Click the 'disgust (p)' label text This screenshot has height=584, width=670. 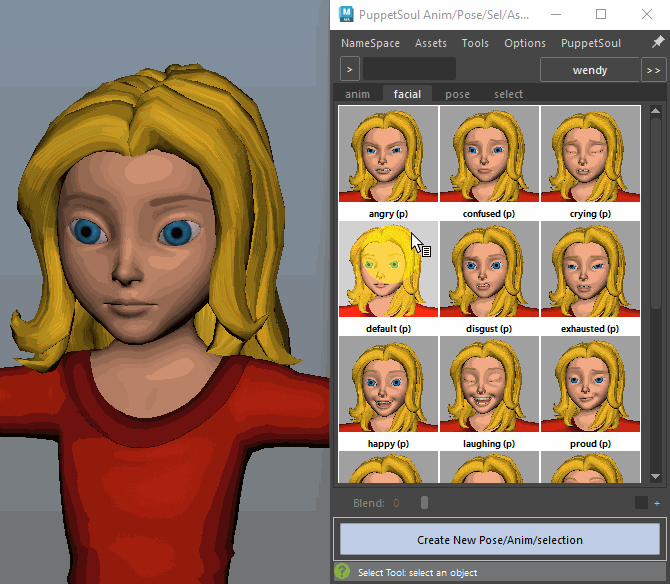(489, 329)
